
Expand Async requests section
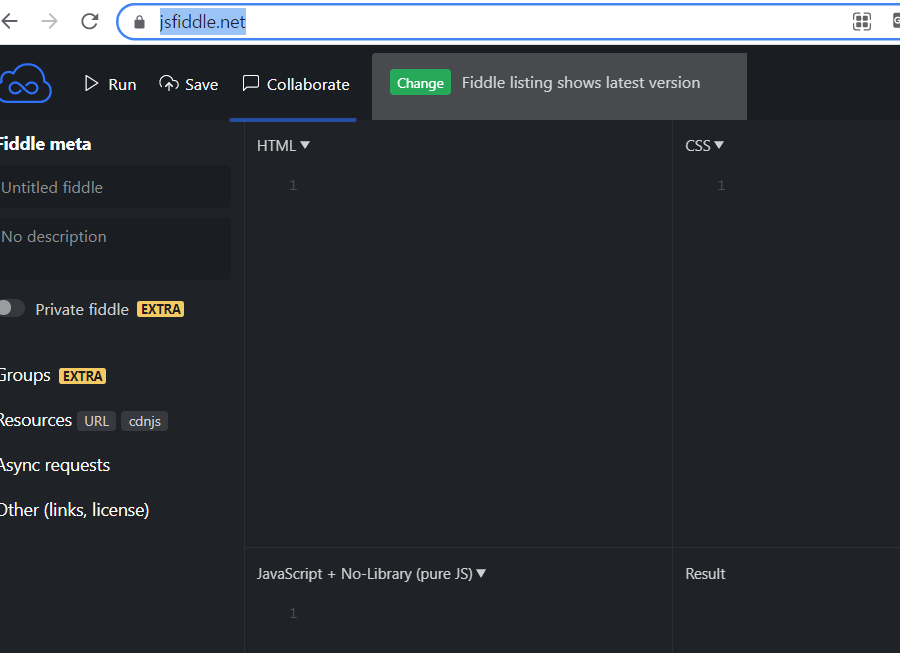click(55, 465)
